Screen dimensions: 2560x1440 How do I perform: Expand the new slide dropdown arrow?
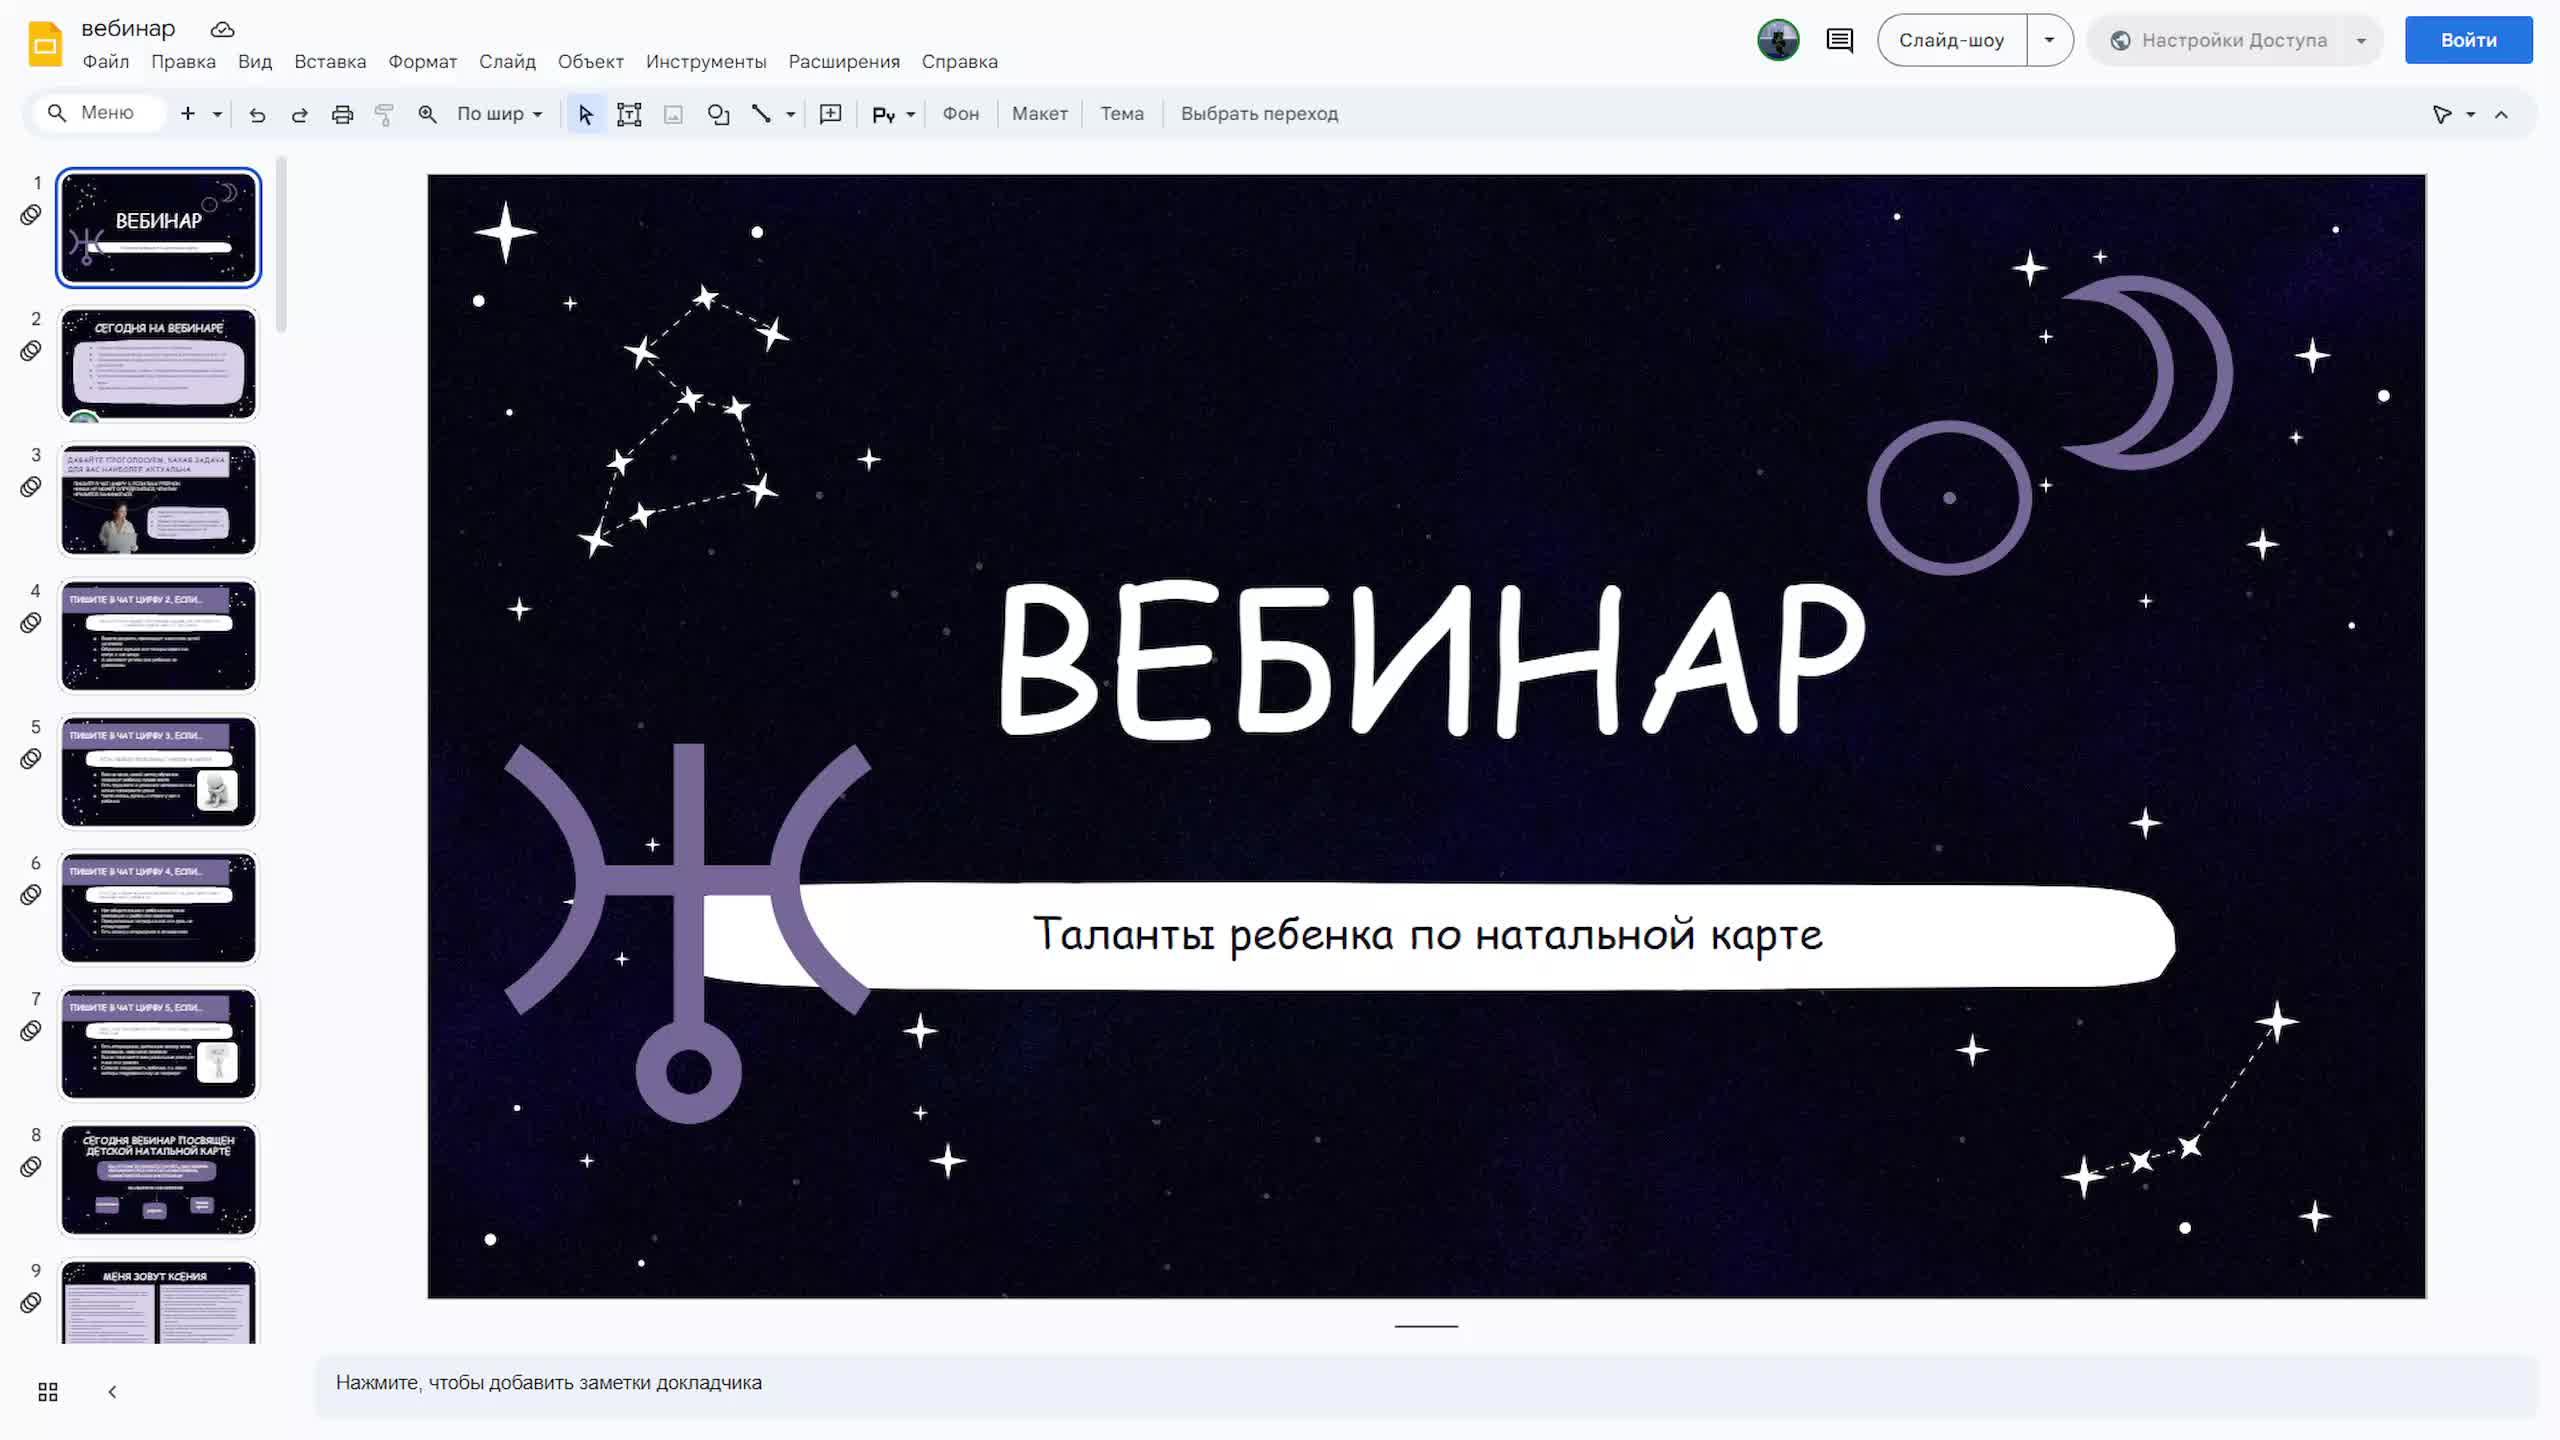pyautogui.click(x=217, y=114)
